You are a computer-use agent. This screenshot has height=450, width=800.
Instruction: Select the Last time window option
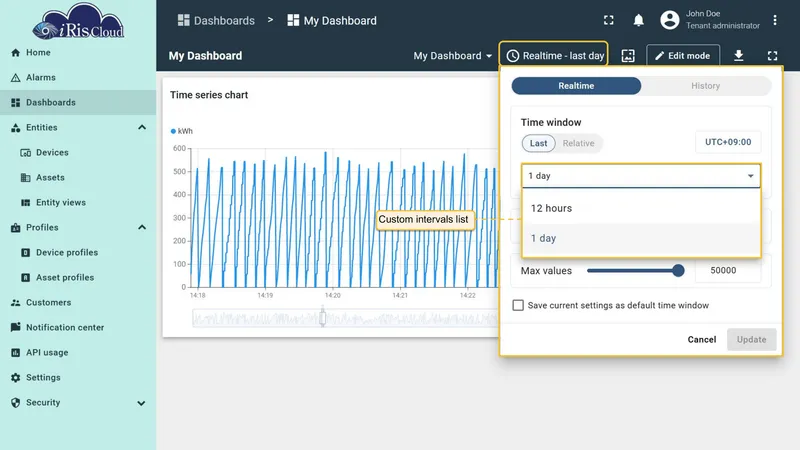click(x=538, y=143)
